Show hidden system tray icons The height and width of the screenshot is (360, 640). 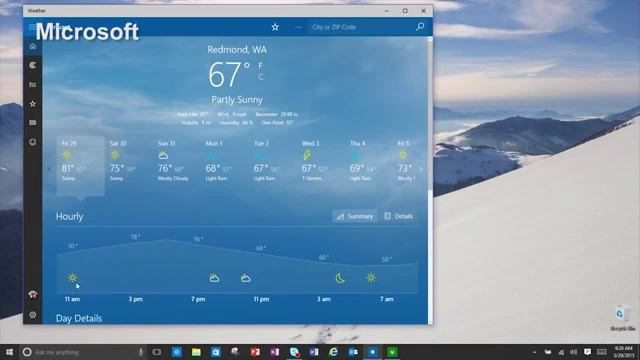coord(534,352)
